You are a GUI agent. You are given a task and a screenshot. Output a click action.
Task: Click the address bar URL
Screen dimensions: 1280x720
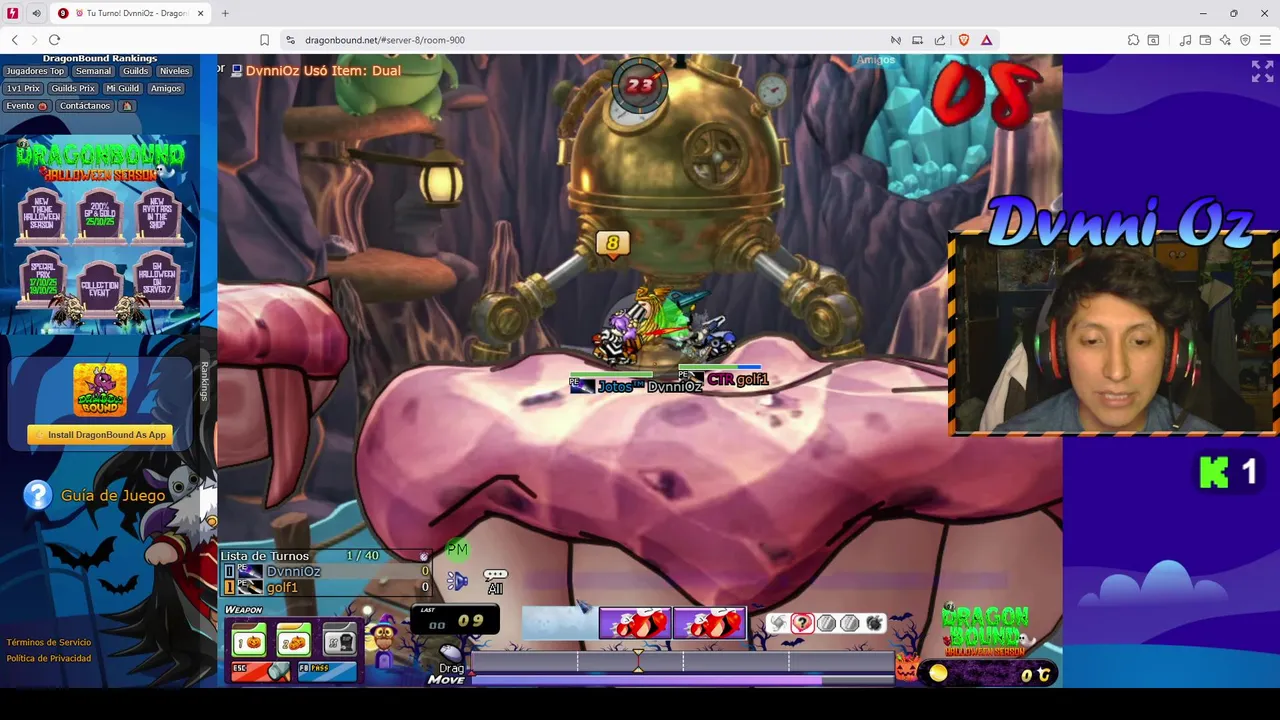(385, 40)
